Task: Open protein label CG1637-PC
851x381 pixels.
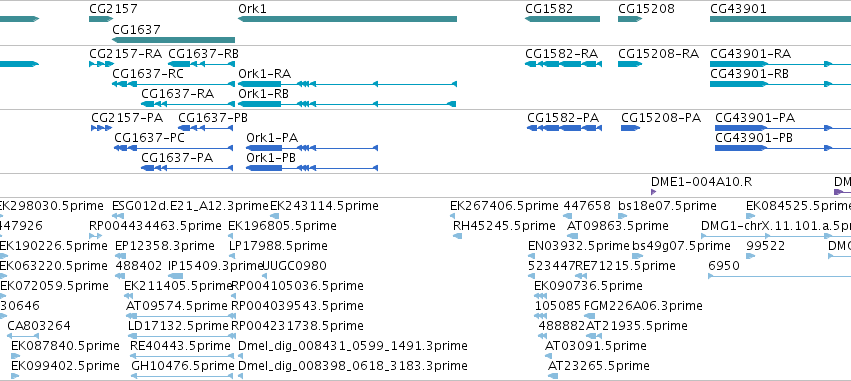Action: [x=149, y=138]
